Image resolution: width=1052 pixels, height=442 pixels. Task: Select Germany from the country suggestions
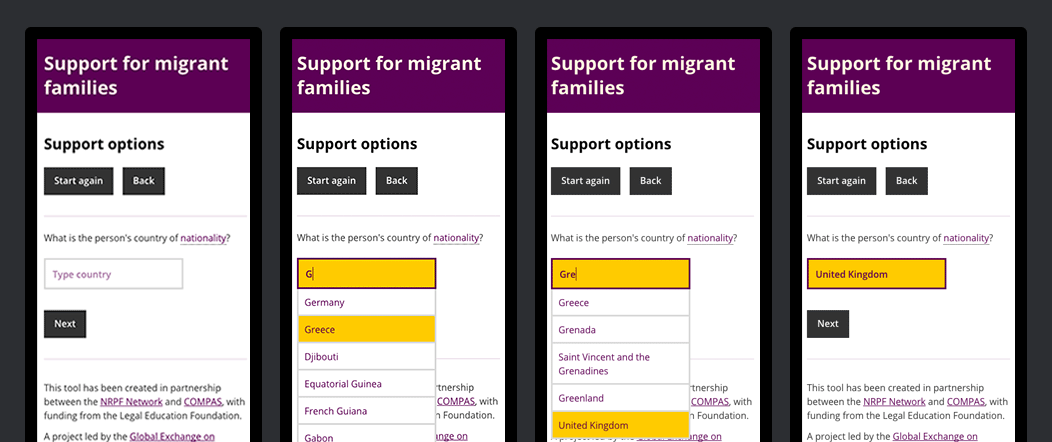[x=366, y=302]
